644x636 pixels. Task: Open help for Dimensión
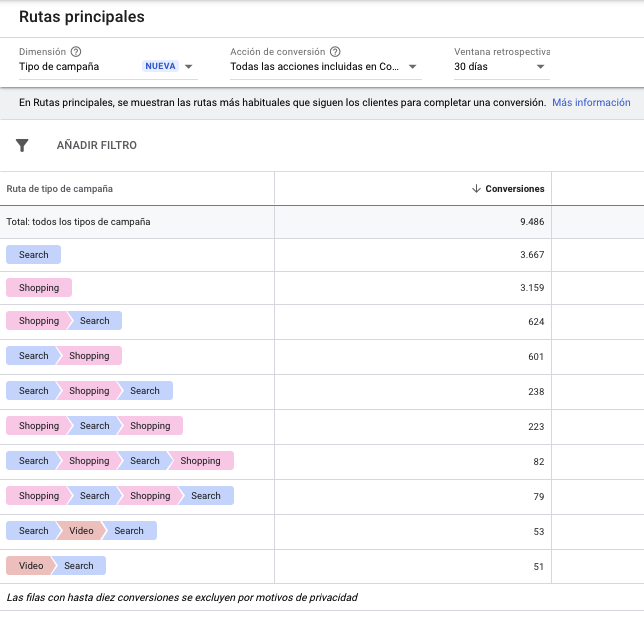[76, 52]
